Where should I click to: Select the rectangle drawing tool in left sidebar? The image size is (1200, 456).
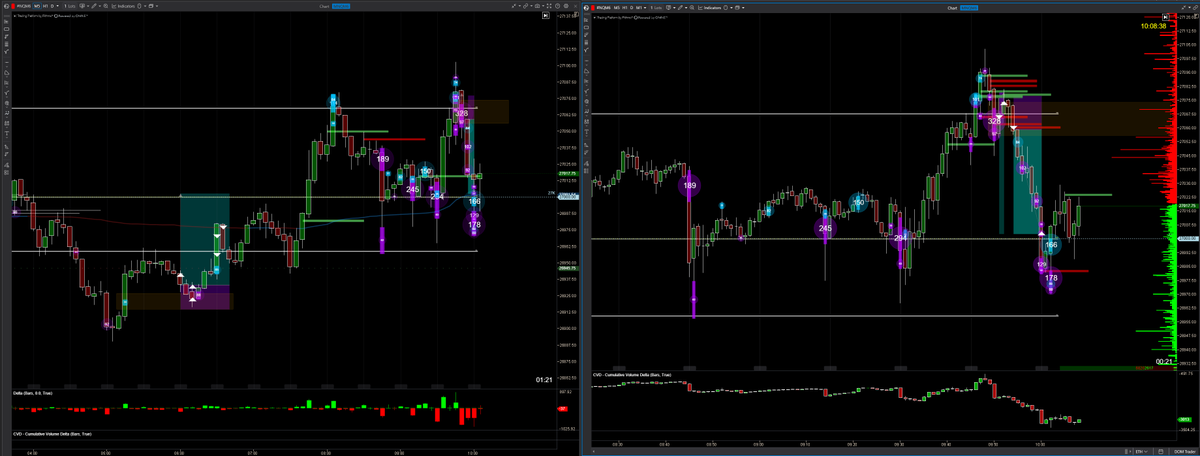pos(6,29)
